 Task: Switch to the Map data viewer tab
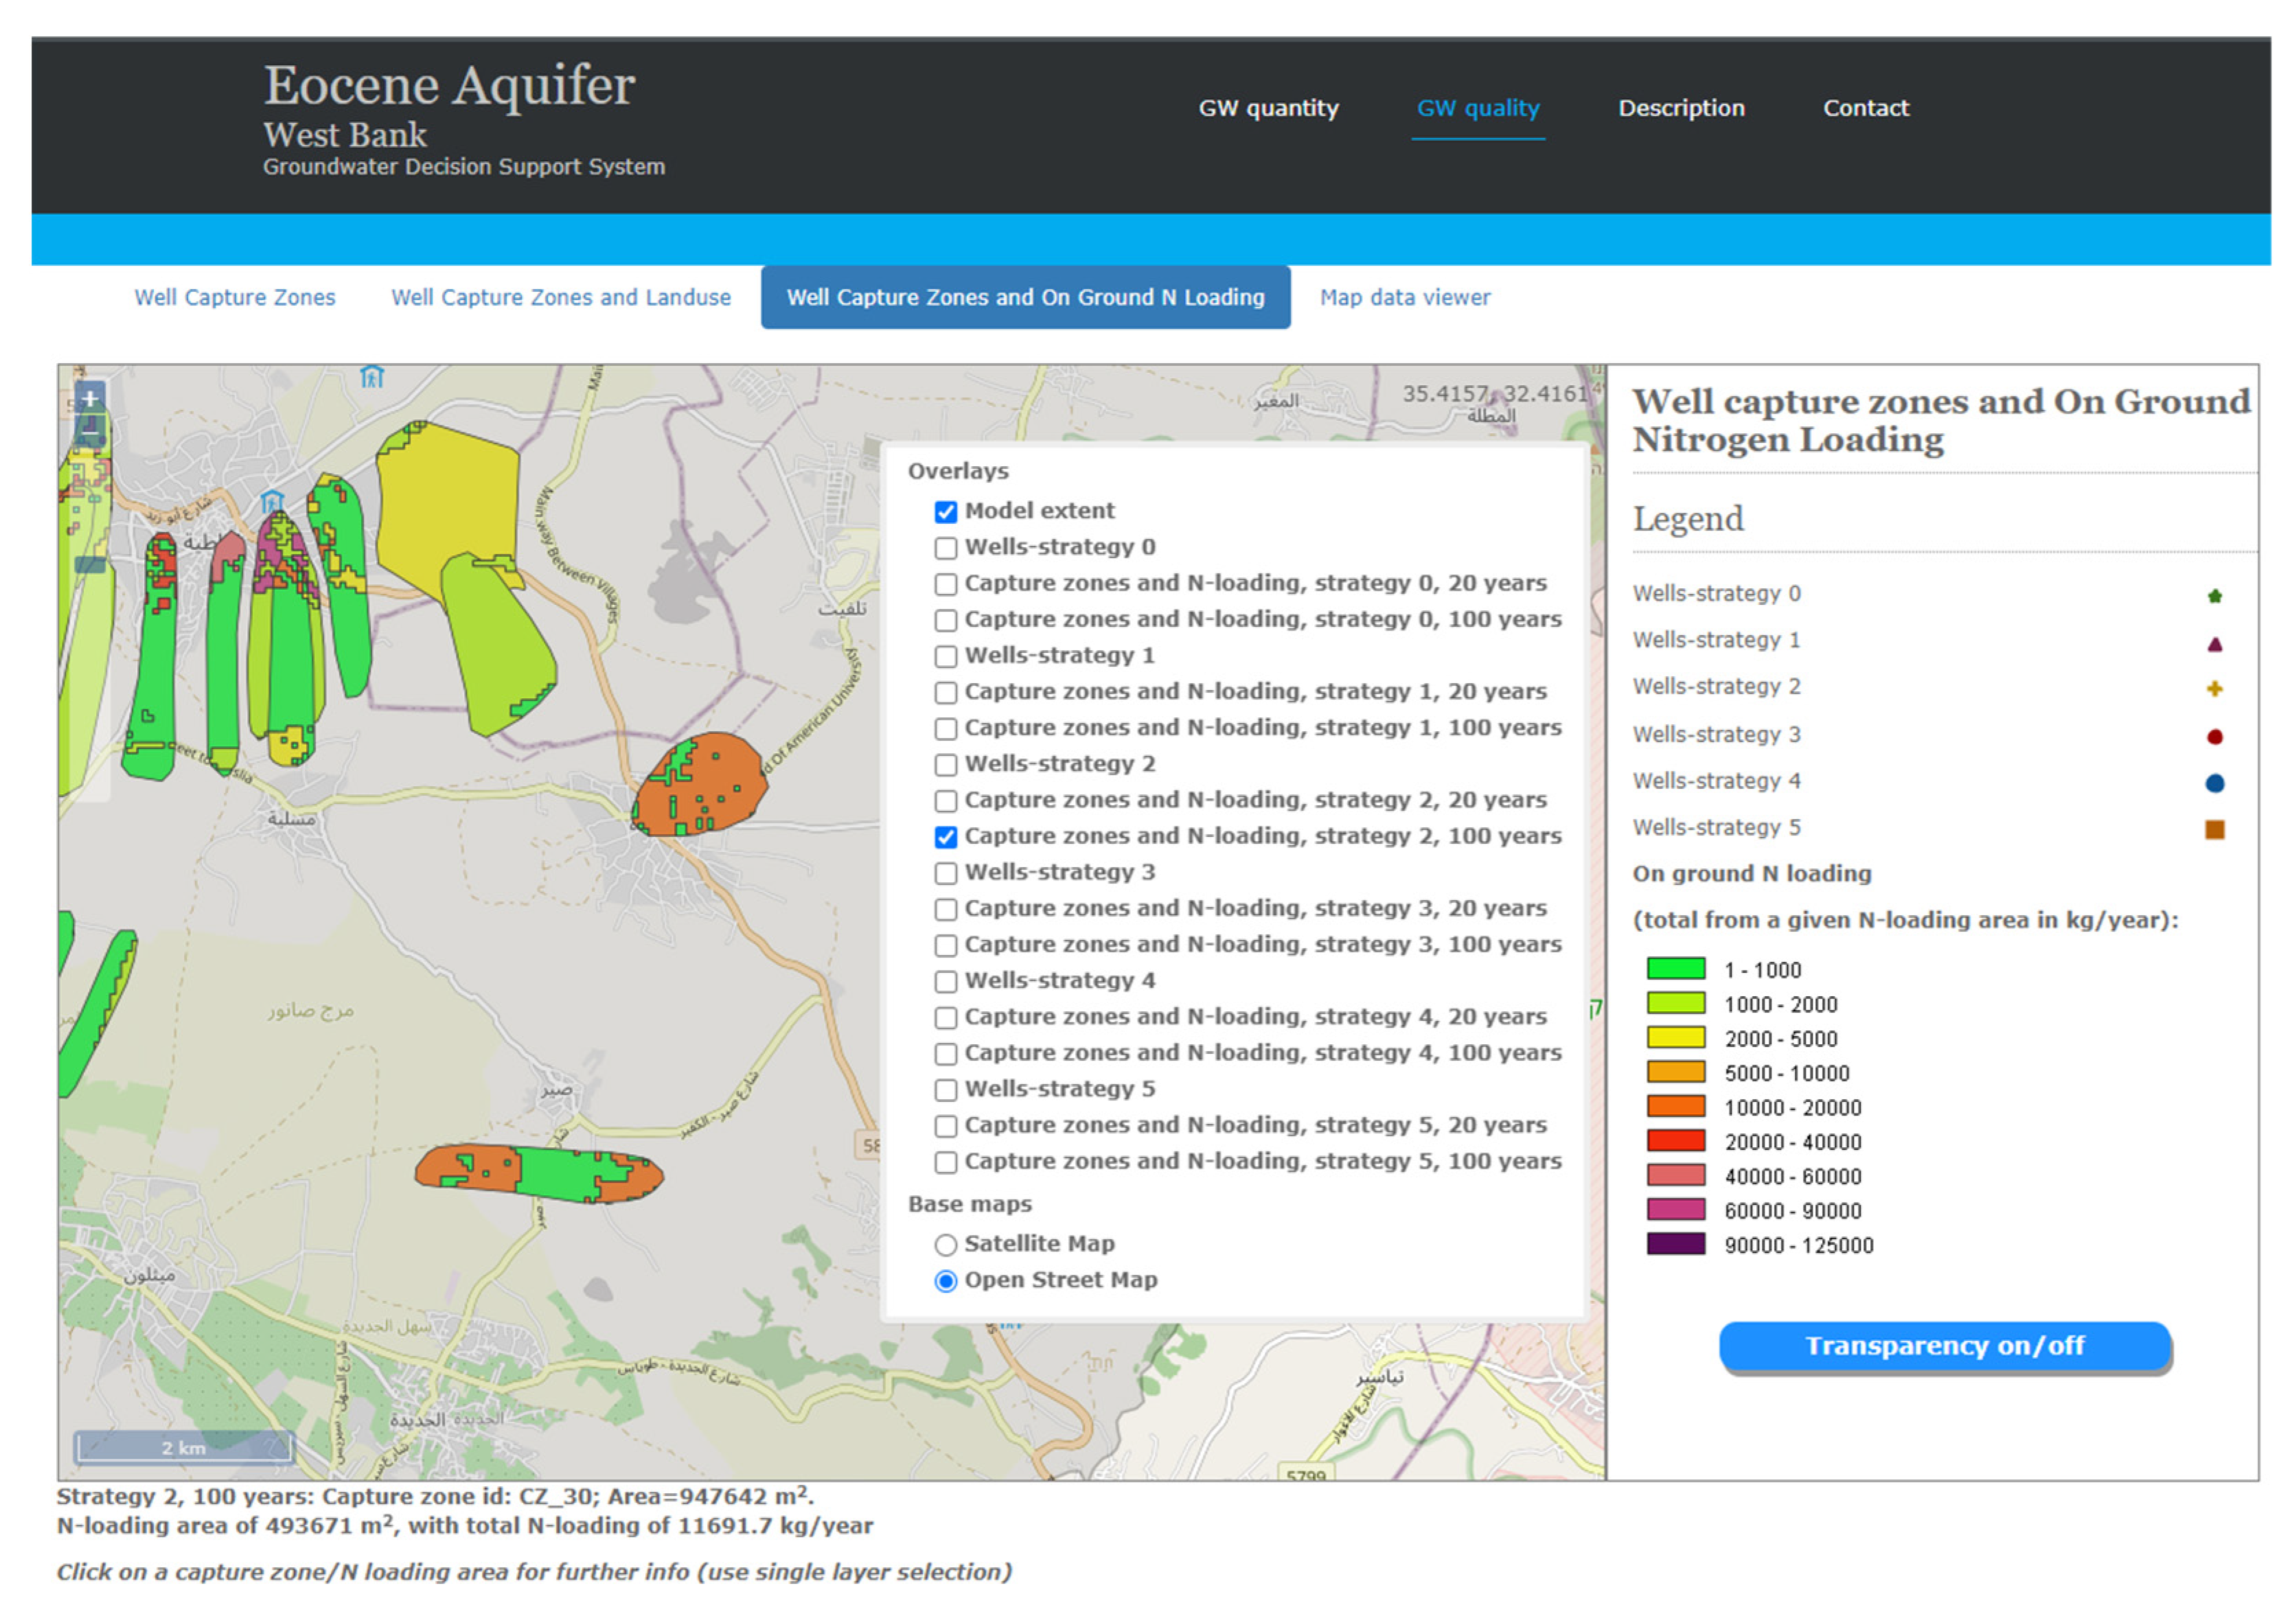(1404, 297)
